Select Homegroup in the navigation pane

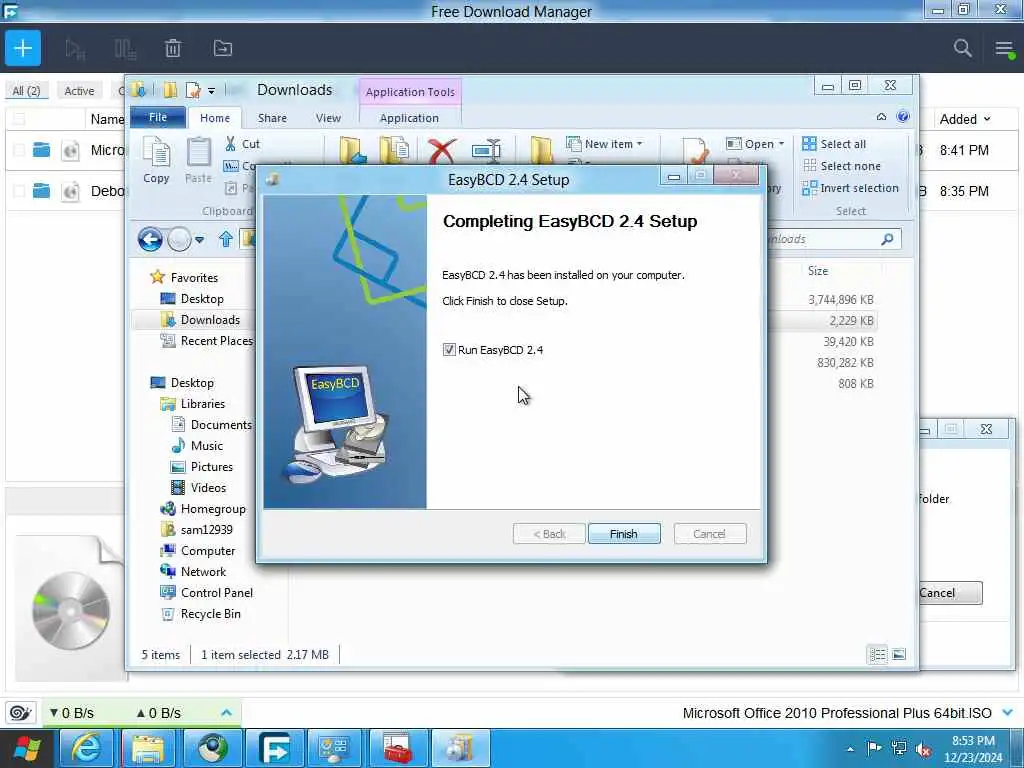pyautogui.click(x=203, y=508)
